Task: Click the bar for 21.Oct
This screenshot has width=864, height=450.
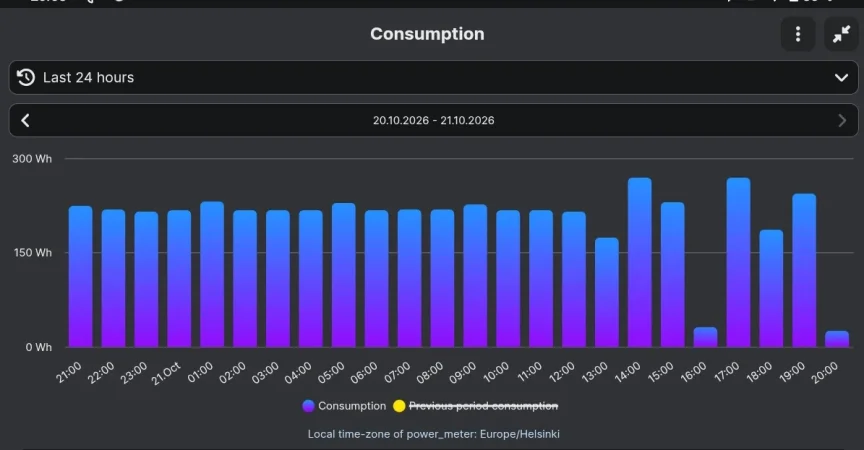Action: tap(179, 279)
